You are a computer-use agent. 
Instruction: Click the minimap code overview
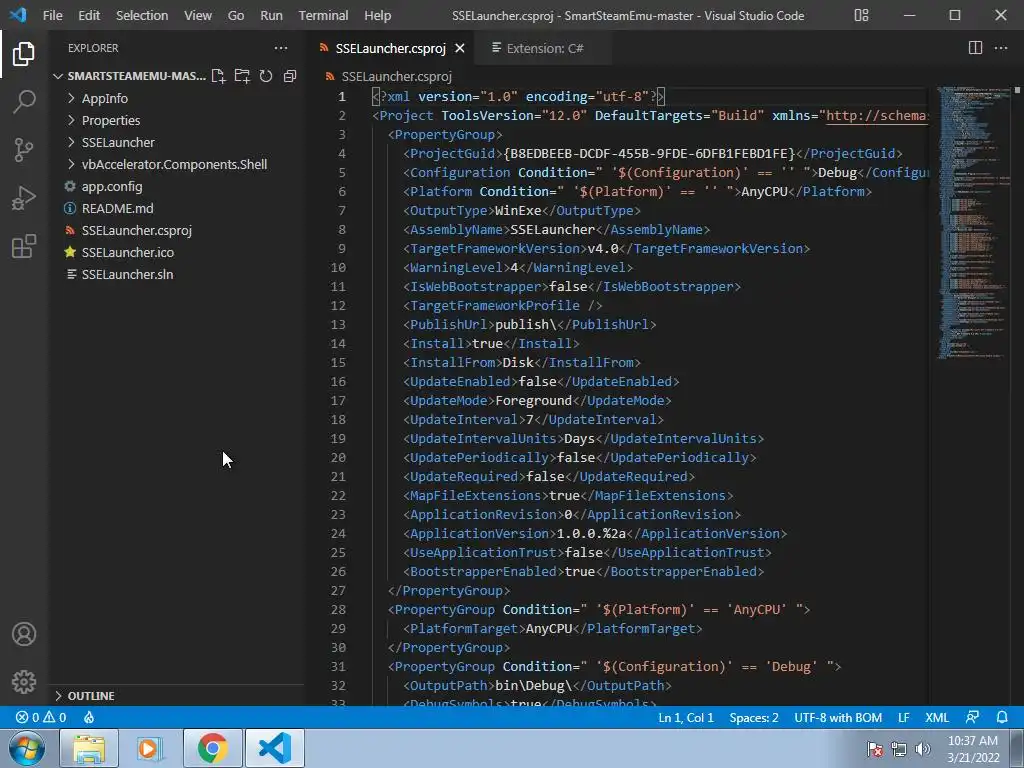973,222
